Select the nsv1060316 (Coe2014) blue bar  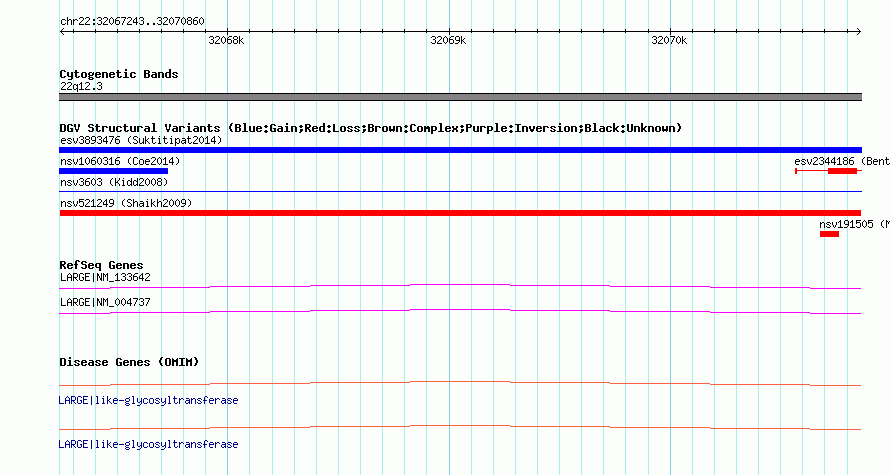114,171
